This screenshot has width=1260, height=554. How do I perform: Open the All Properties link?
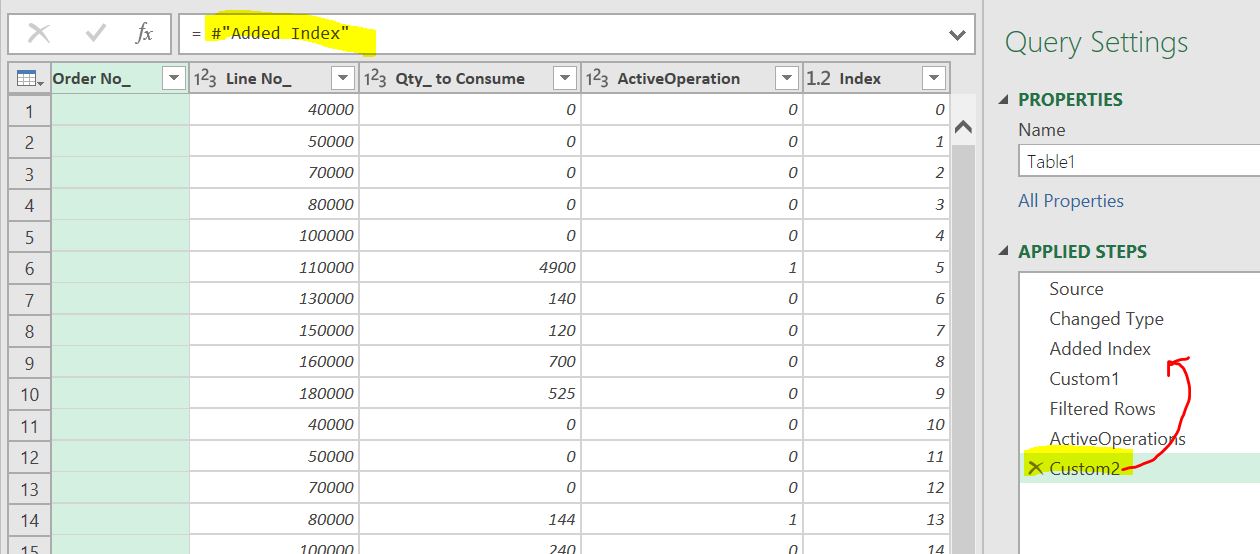point(1071,201)
